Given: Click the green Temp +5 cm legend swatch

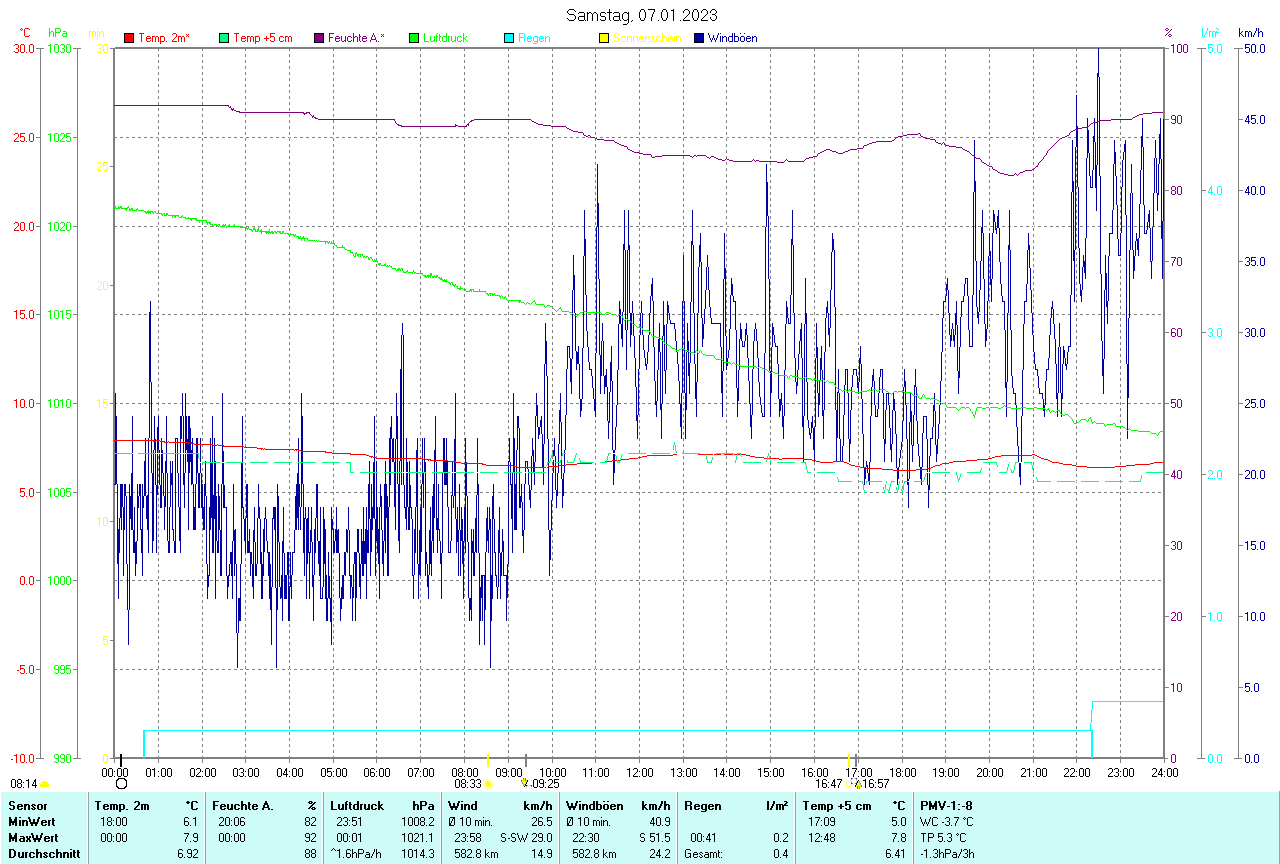Looking at the screenshot, I should coord(224,38).
